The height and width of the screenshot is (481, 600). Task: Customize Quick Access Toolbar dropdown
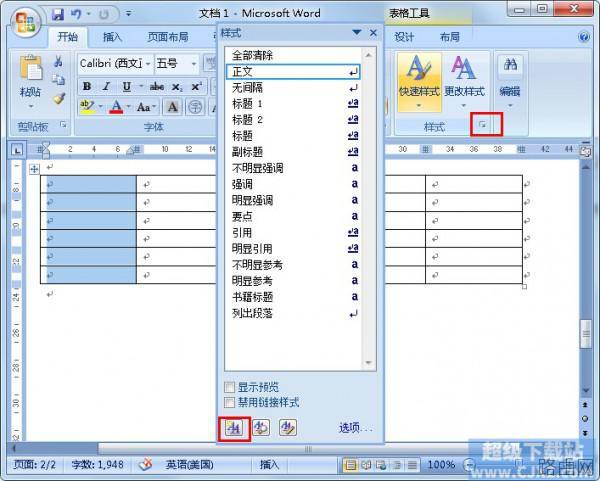point(129,14)
